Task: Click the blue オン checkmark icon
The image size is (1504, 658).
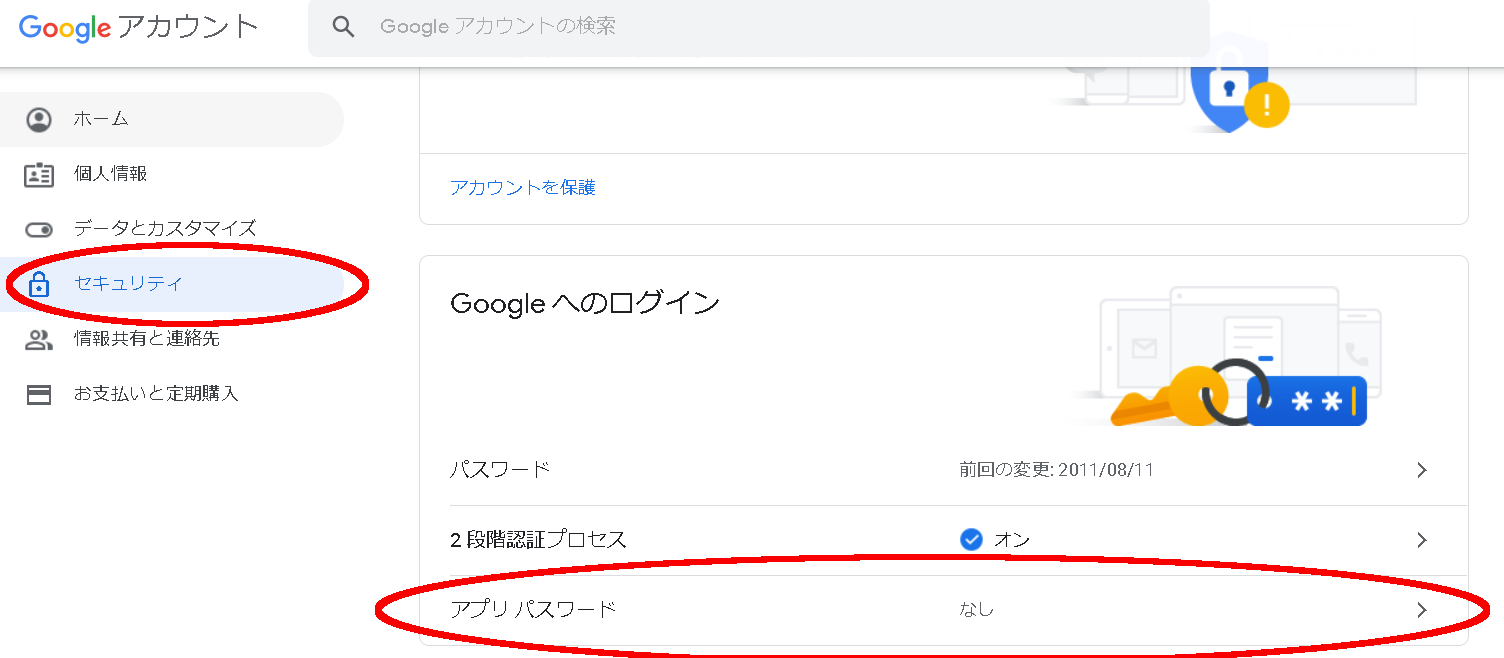Action: (971, 540)
